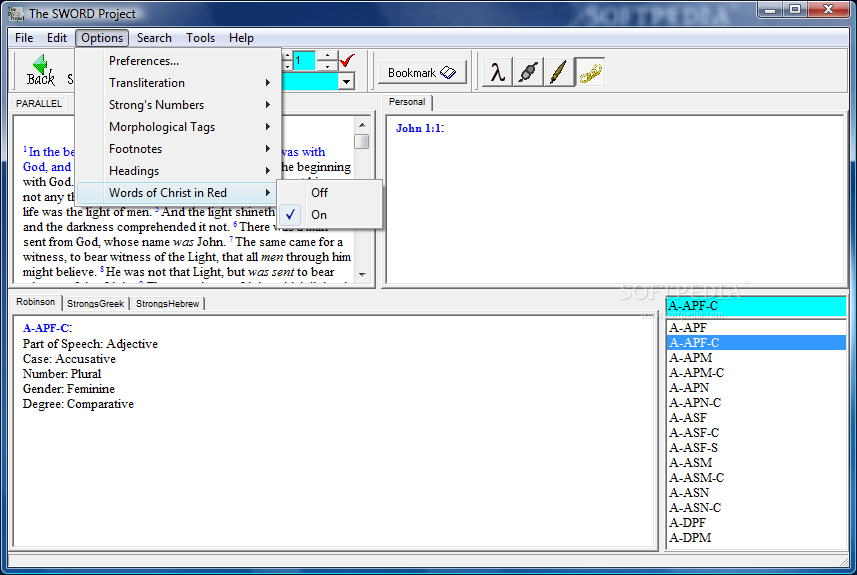This screenshot has height=575, width=857.
Task: Select A-APN in the key list
Action: pos(756,388)
